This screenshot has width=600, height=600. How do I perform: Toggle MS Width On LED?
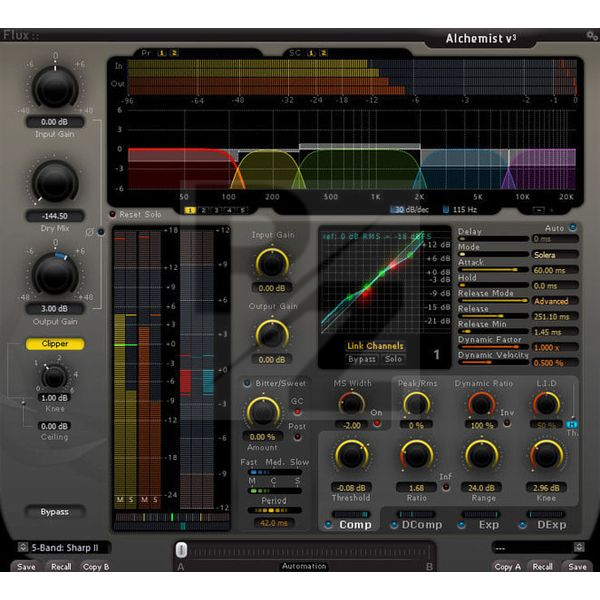click(377, 423)
